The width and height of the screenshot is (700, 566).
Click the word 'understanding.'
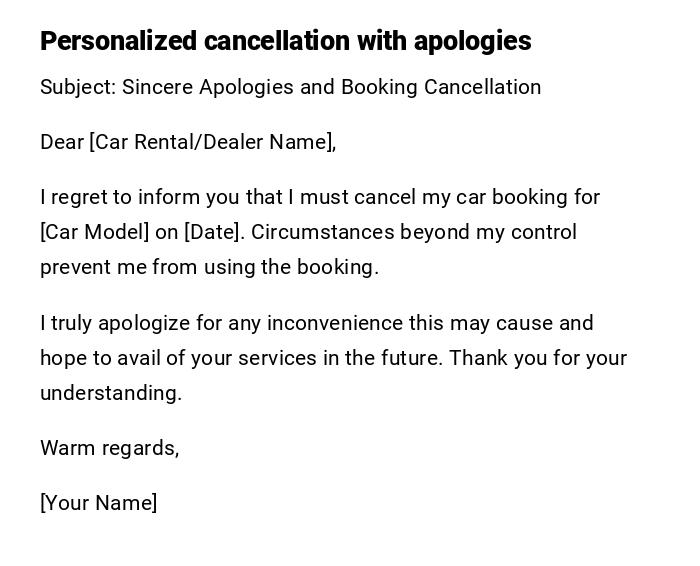tap(111, 393)
